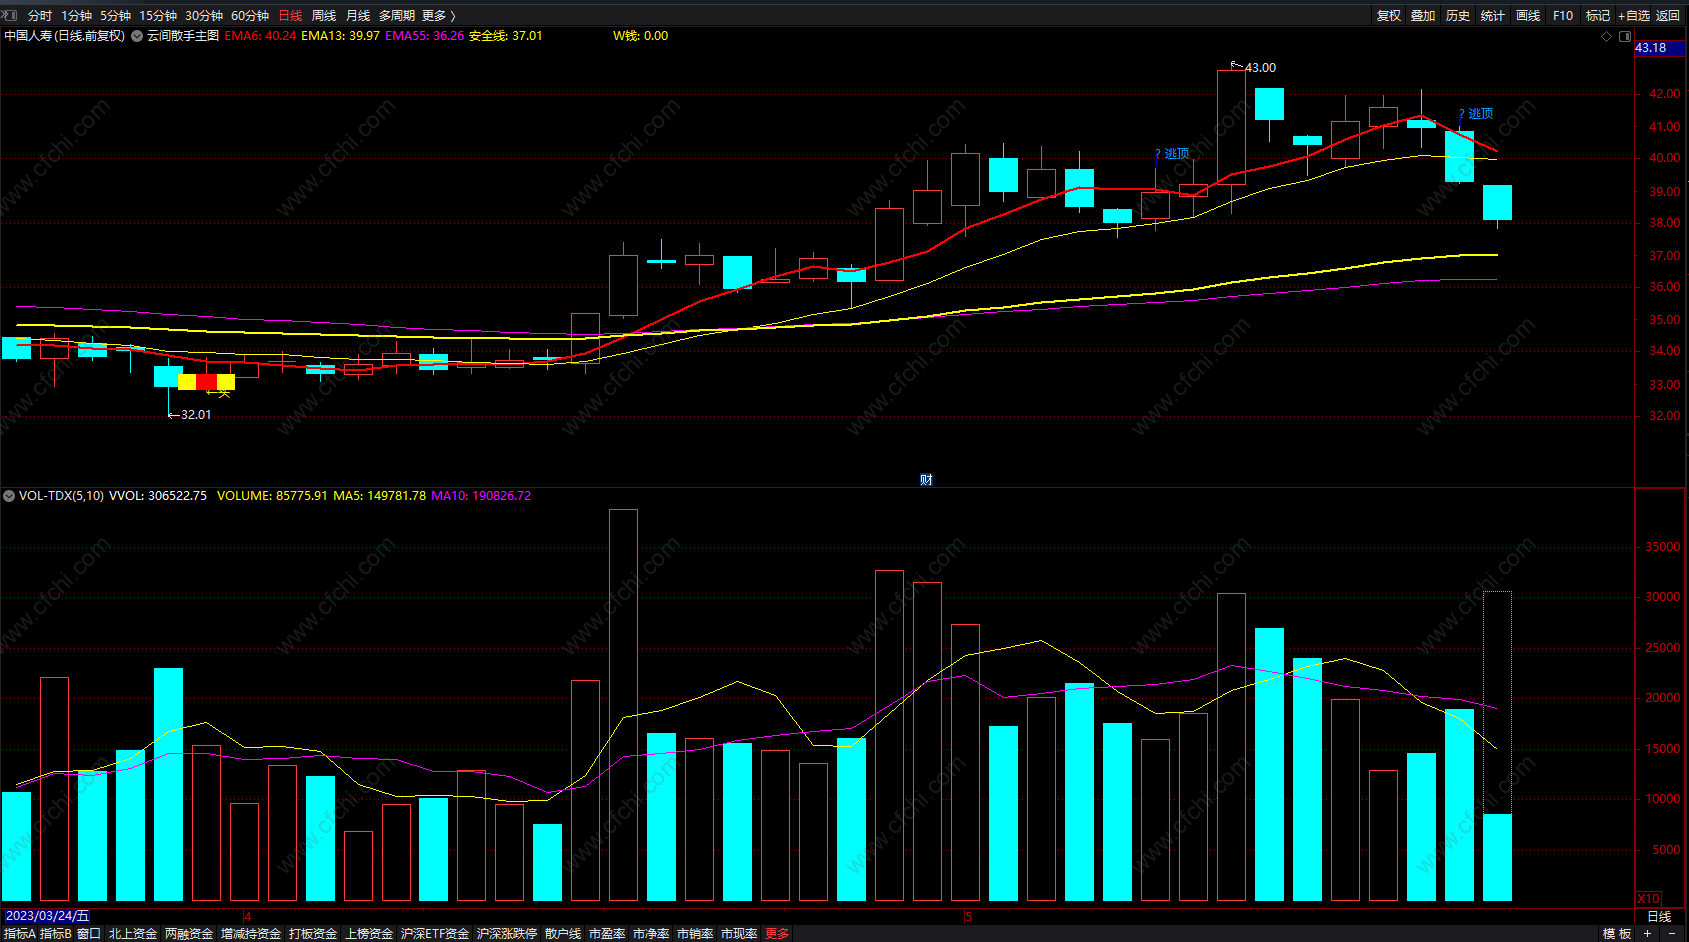
Task: Open the 多周期 multi-period view
Action: (x=397, y=16)
